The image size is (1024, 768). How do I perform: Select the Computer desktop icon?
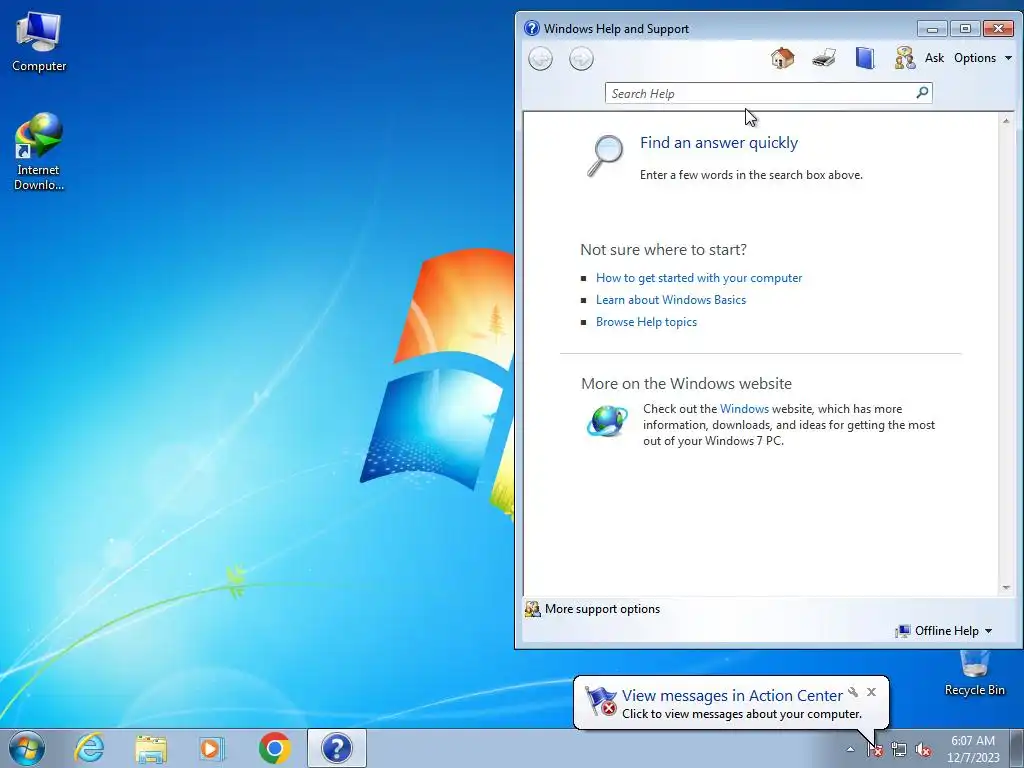39,42
